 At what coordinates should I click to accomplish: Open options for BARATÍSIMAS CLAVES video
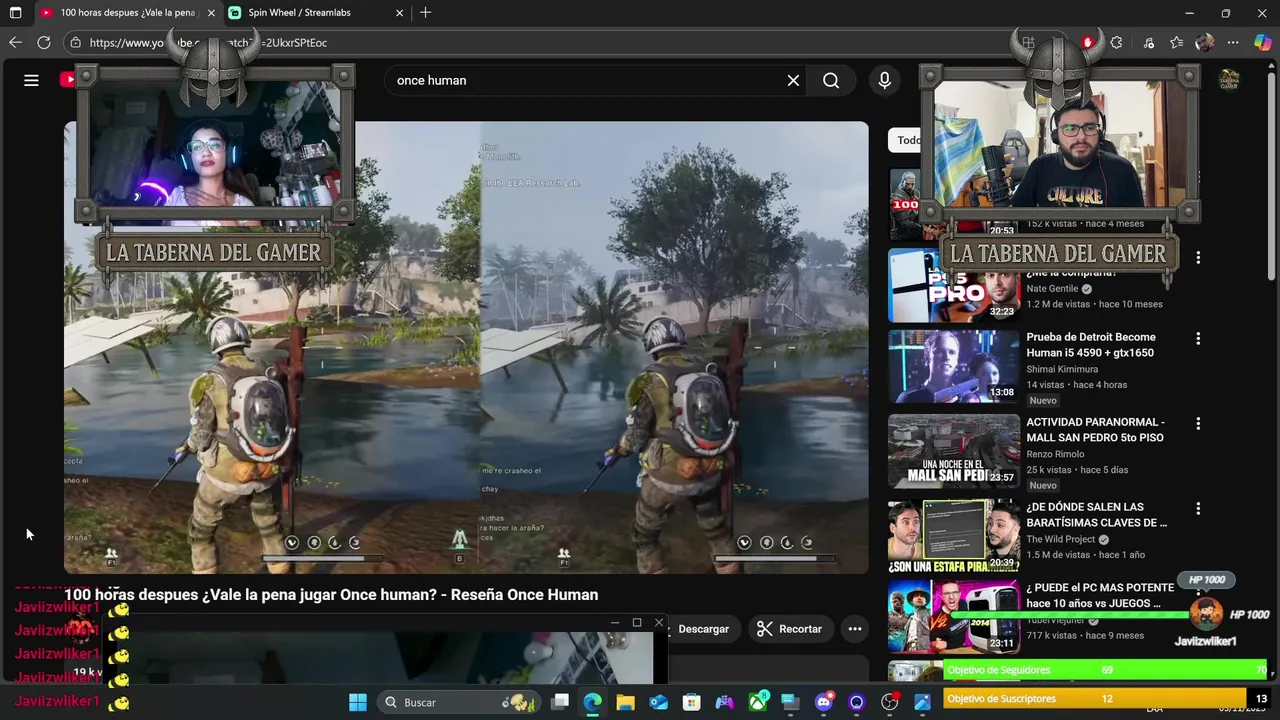point(1198,509)
